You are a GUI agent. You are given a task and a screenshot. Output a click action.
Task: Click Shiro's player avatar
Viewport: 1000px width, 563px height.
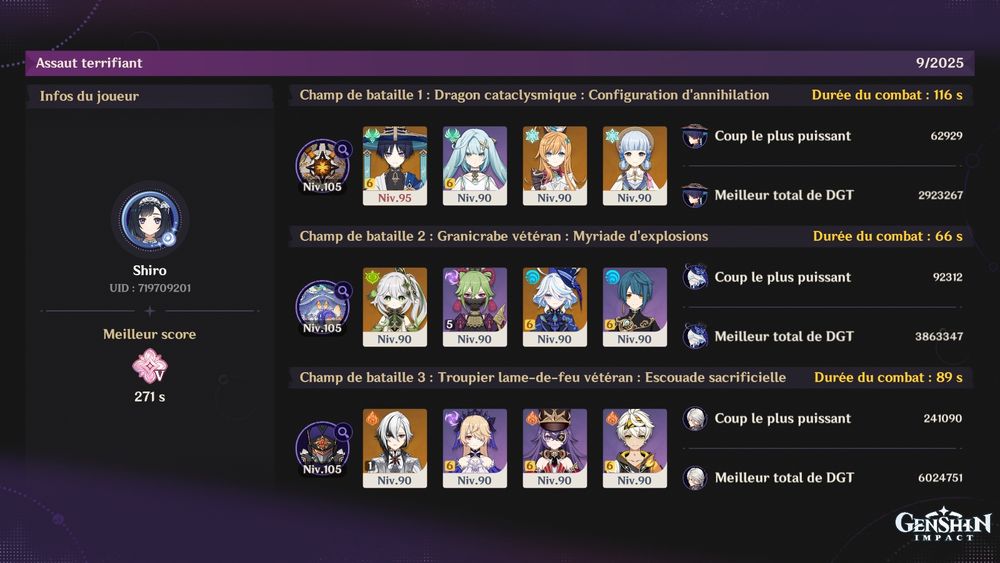click(x=150, y=219)
